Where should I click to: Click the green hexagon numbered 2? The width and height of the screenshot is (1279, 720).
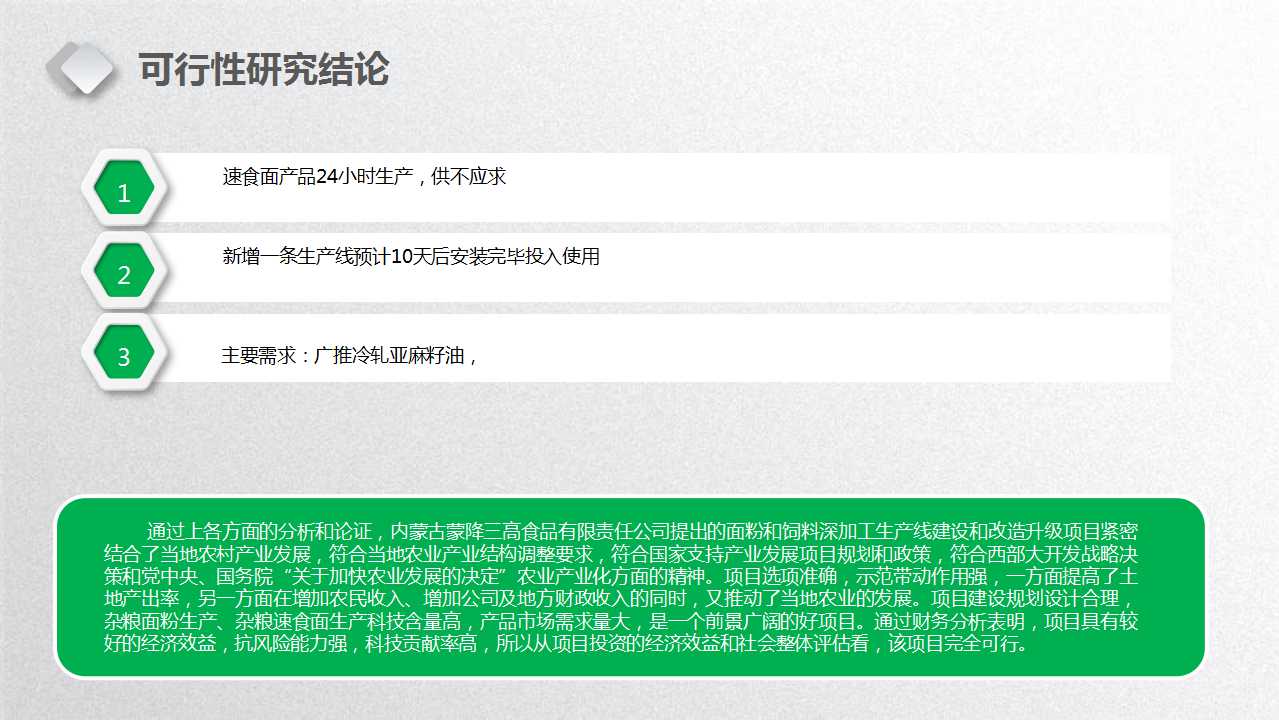(124, 270)
